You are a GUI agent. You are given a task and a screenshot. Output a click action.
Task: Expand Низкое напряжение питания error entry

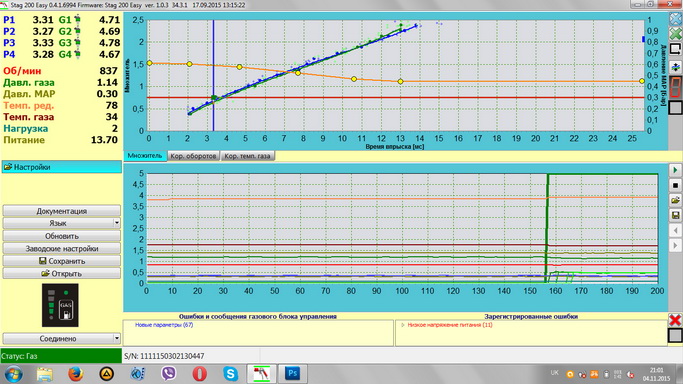click(403, 325)
